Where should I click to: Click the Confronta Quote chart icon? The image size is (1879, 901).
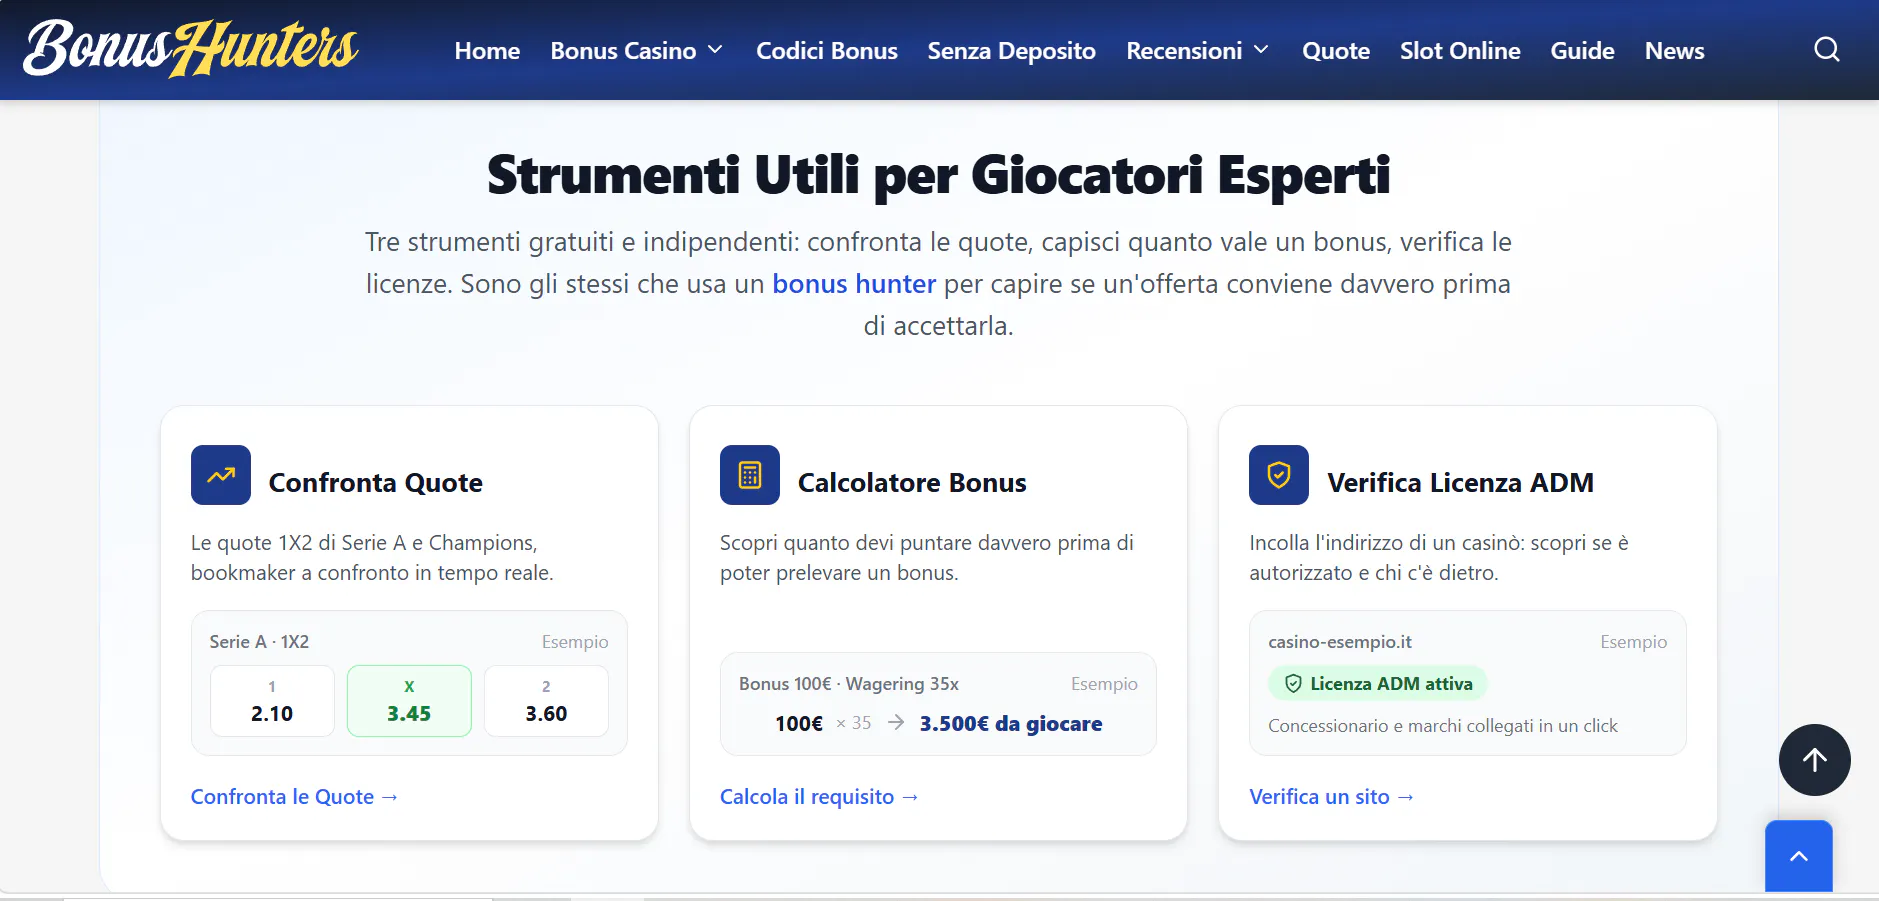pos(221,475)
